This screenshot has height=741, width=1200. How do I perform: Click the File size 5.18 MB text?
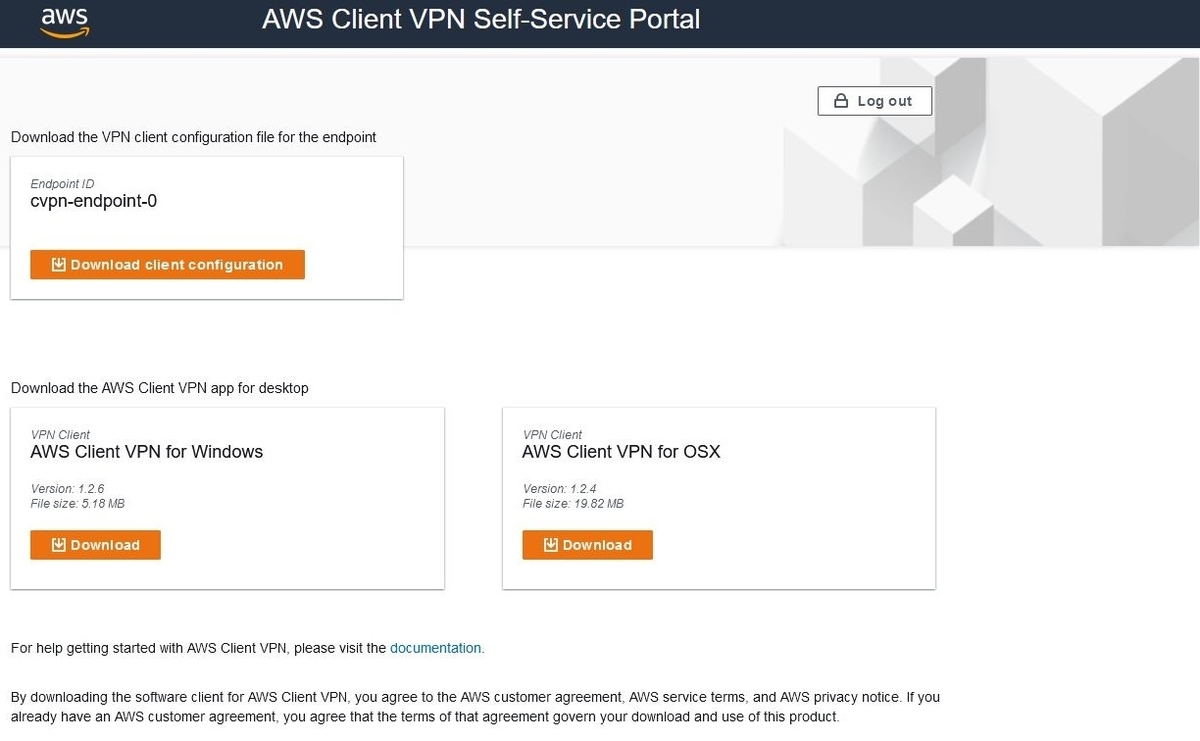[x=78, y=504]
